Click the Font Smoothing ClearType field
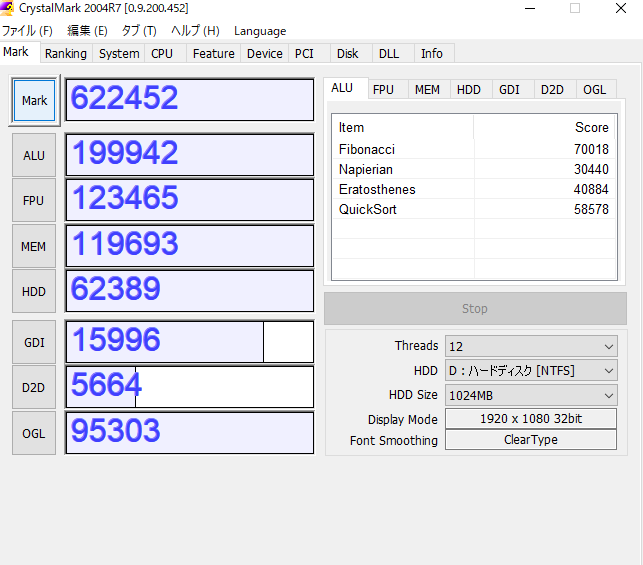 point(531,440)
